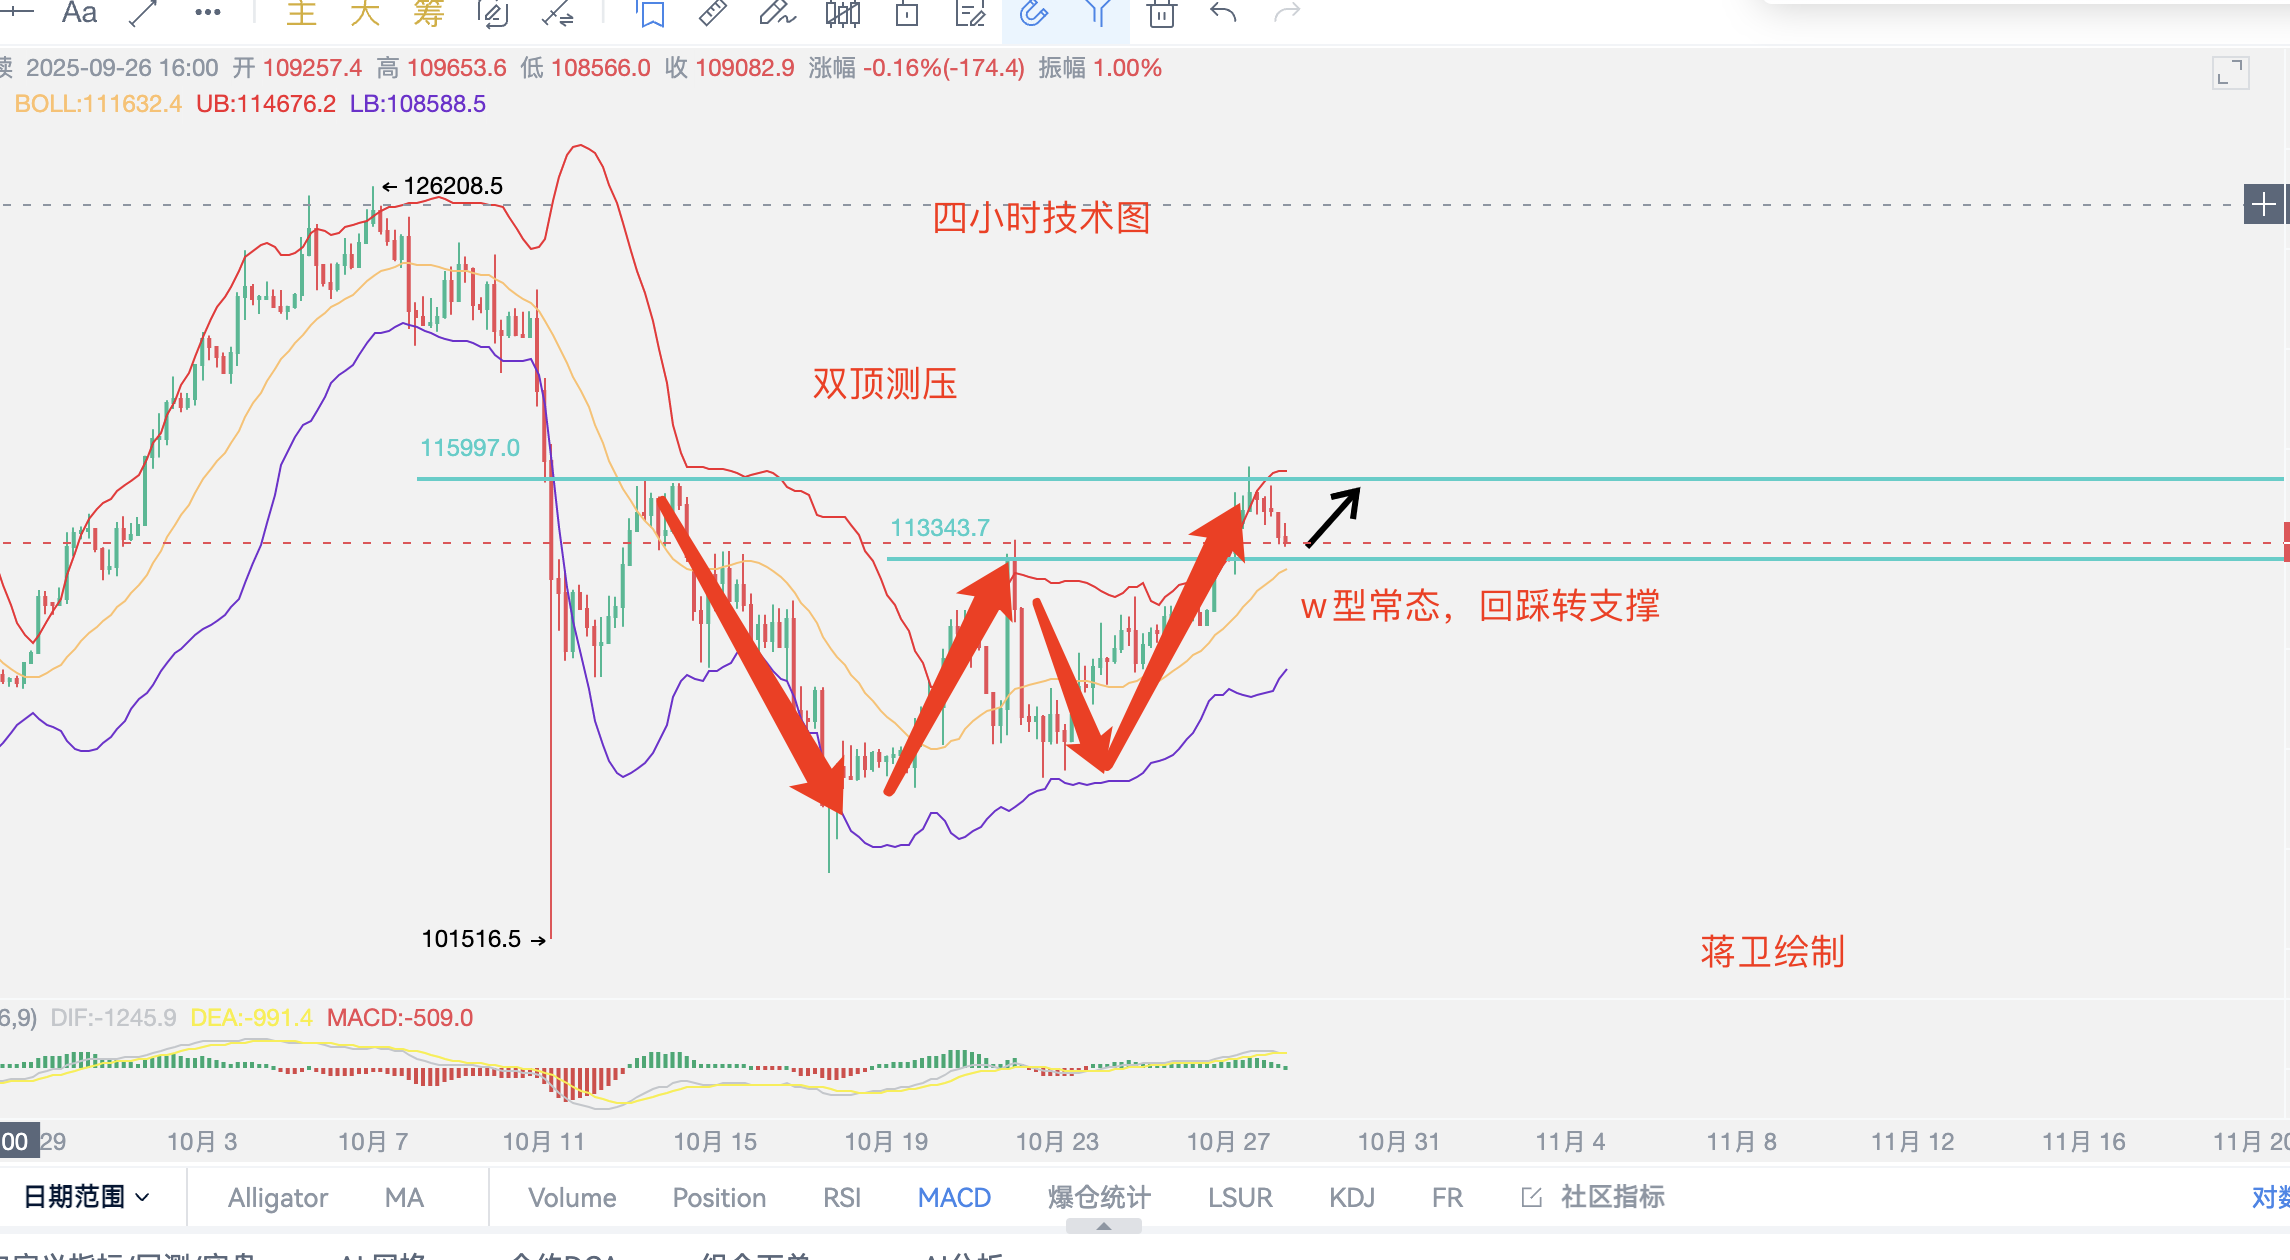Open more drawing tools (three dots)
The height and width of the screenshot is (1260, 2290).
(x=208, y=13)
